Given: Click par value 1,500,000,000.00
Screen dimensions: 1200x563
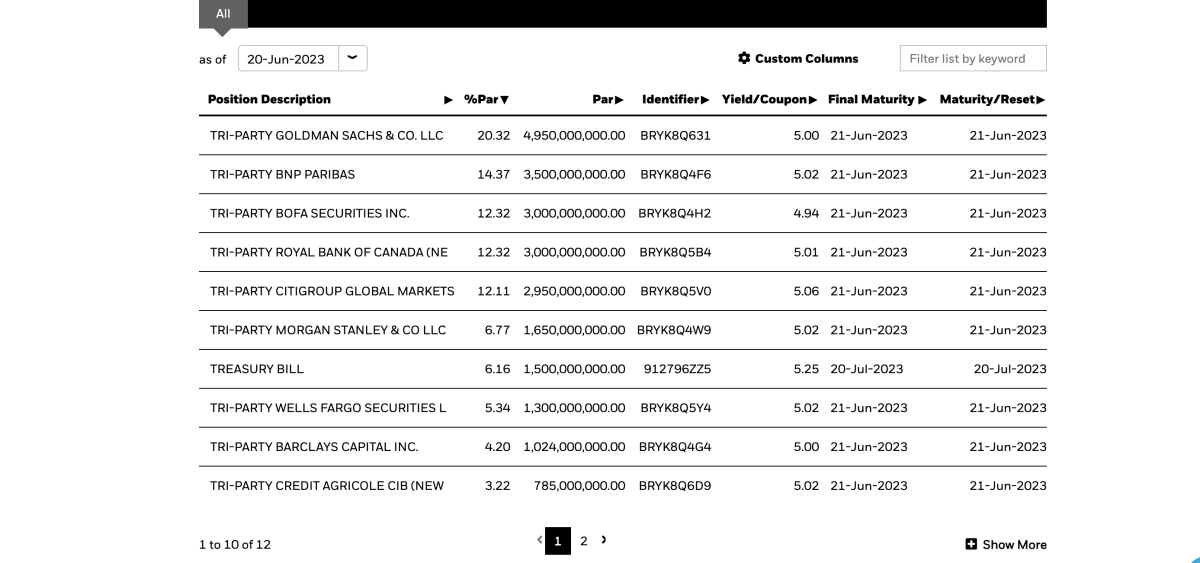Looking at the screenshot, I should tap(574, 369).
